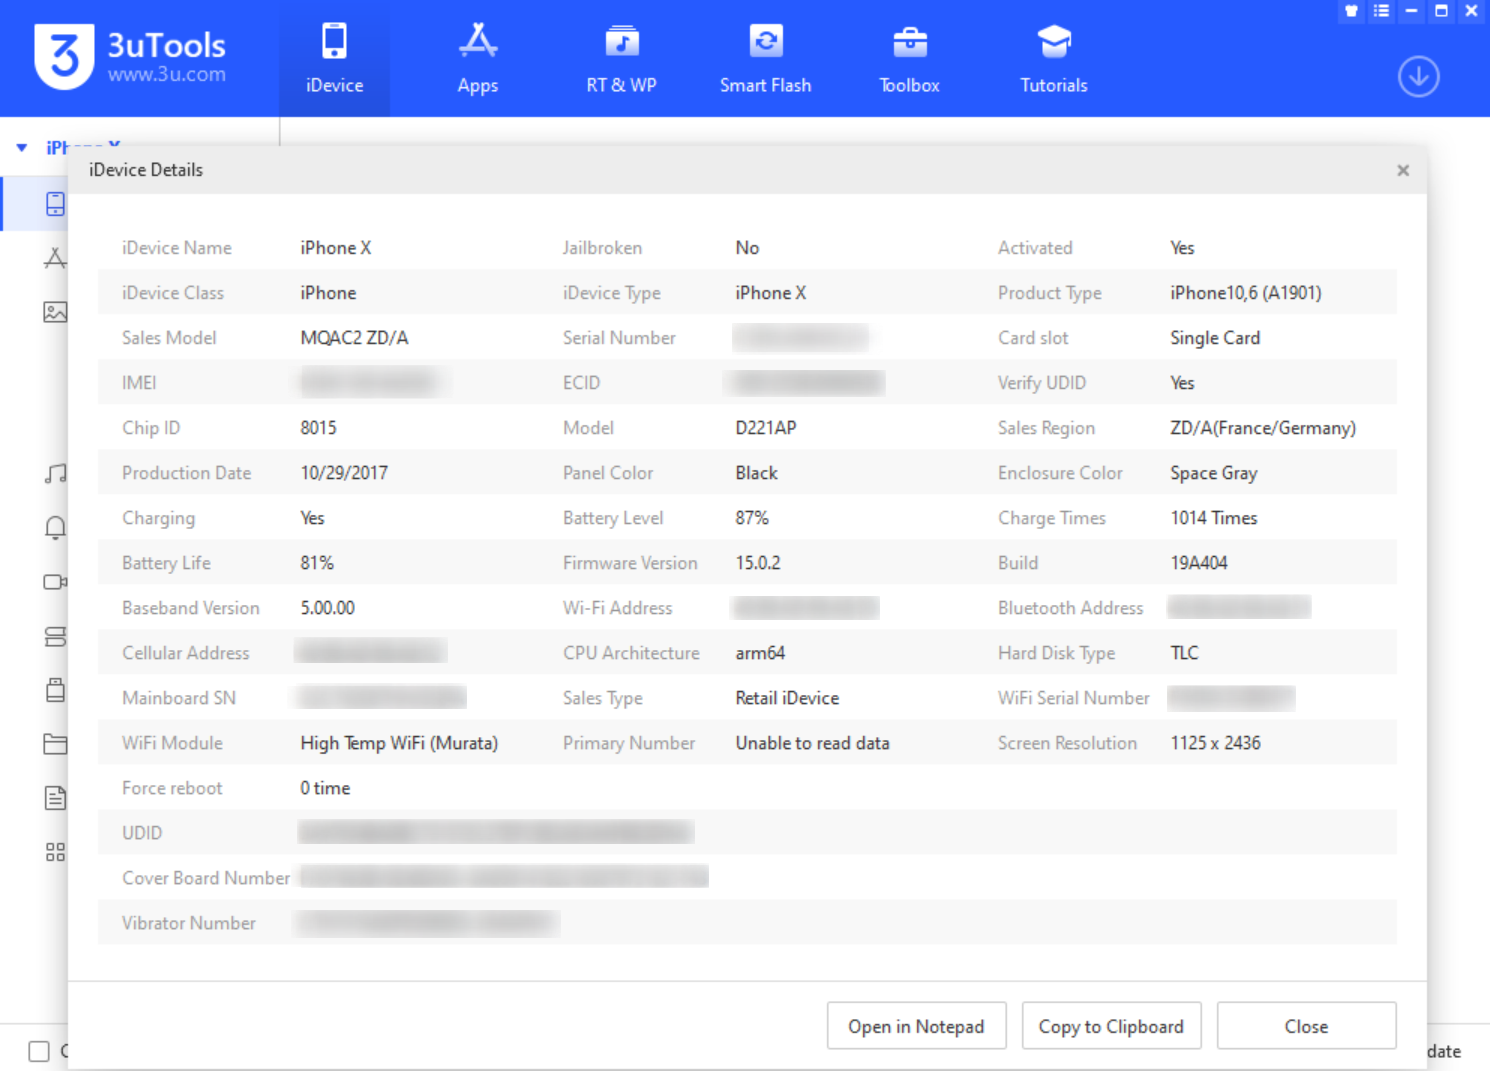The image size is (1490, 1071).
Task: Switch to the Smart Flash tab
Action: [x=765, y=59]
